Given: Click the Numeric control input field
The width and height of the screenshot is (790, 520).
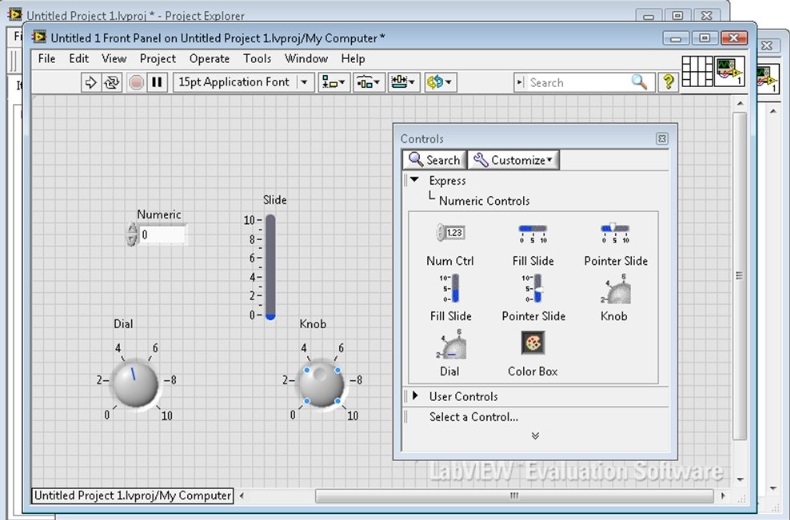Looking at the screenshot, I should (162, 235).
